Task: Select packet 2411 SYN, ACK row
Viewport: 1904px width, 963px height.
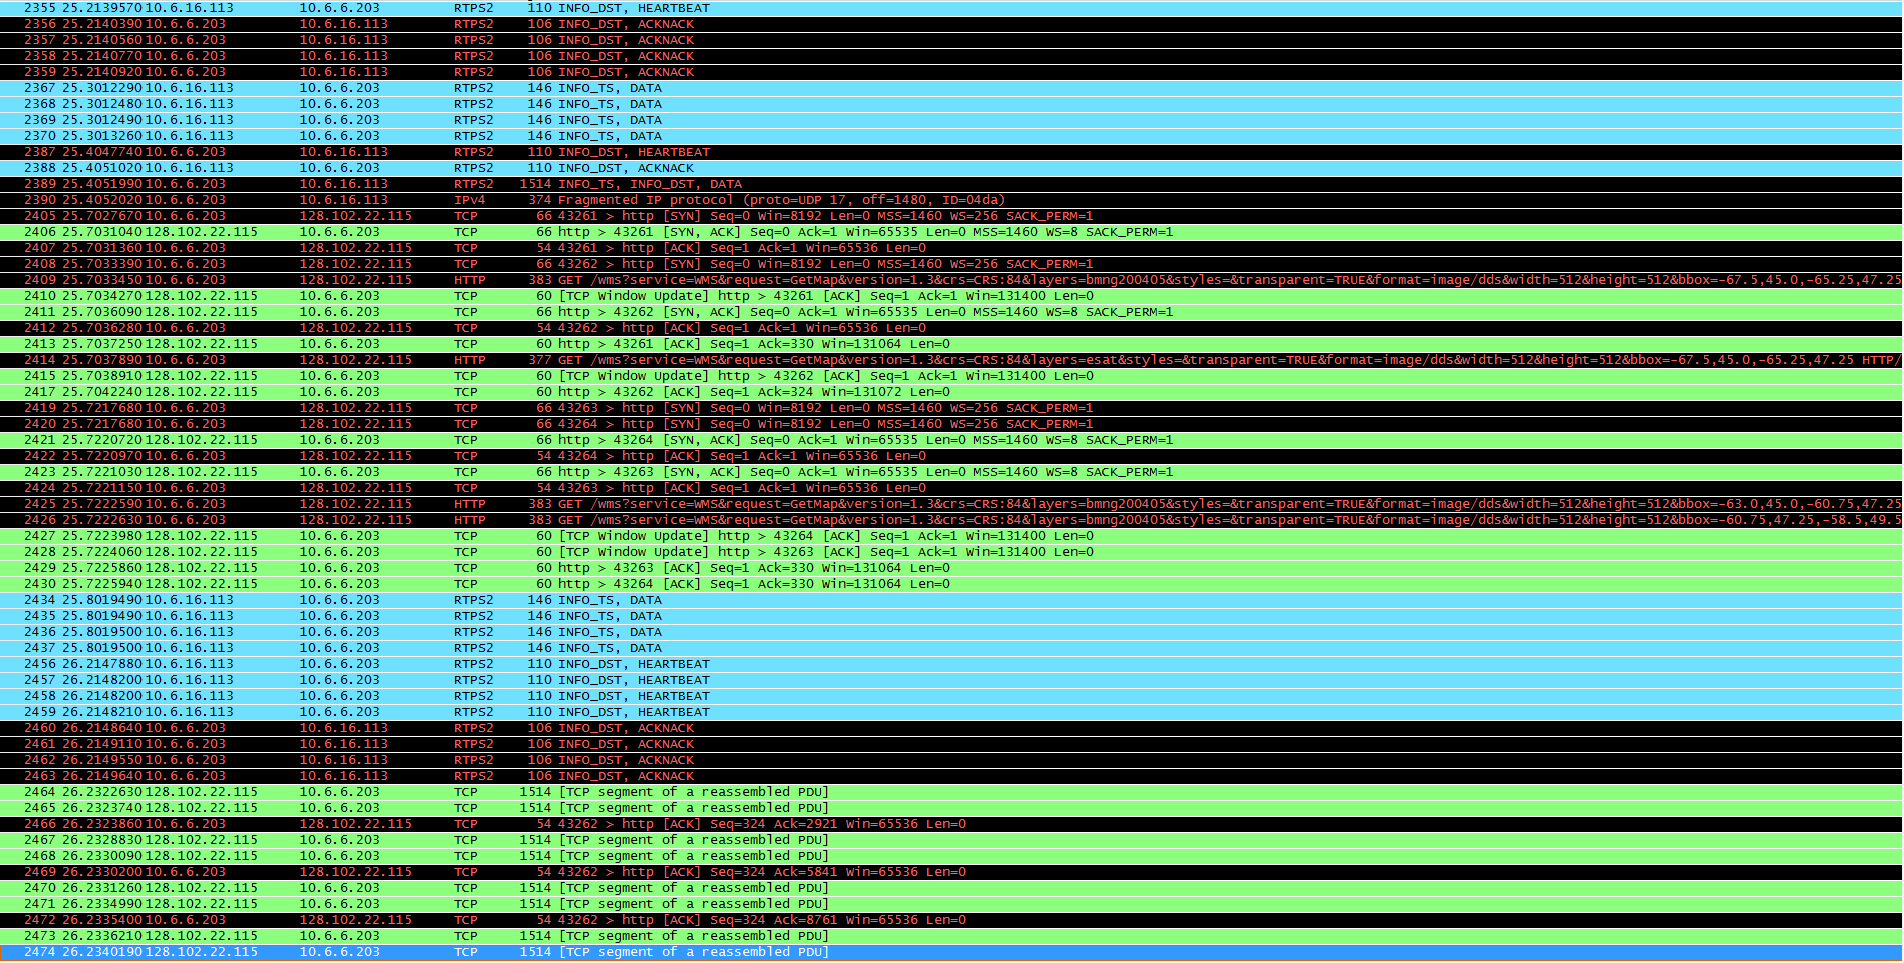Action: 952,312
